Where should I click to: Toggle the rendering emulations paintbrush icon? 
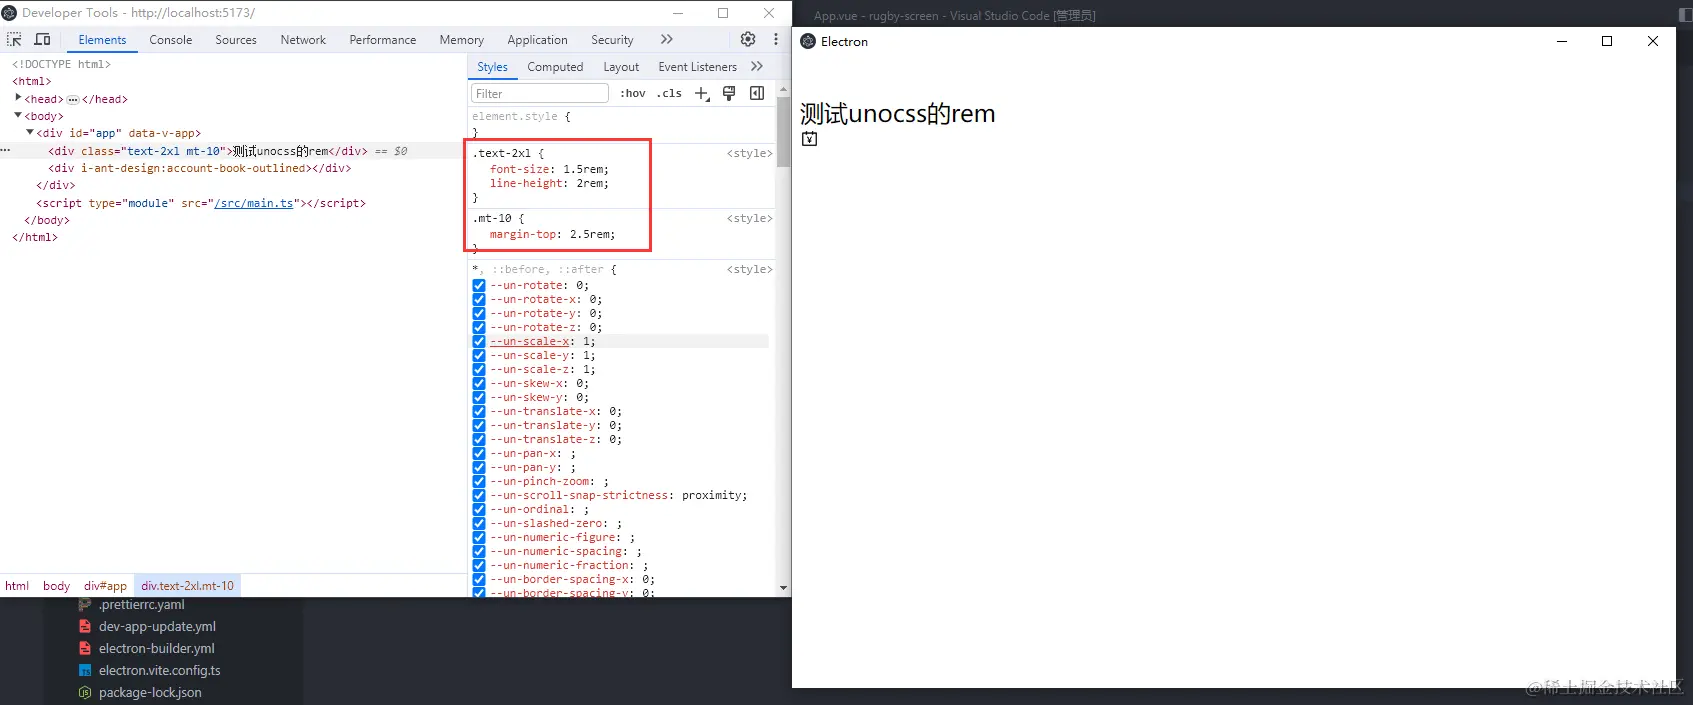(729, 93)
